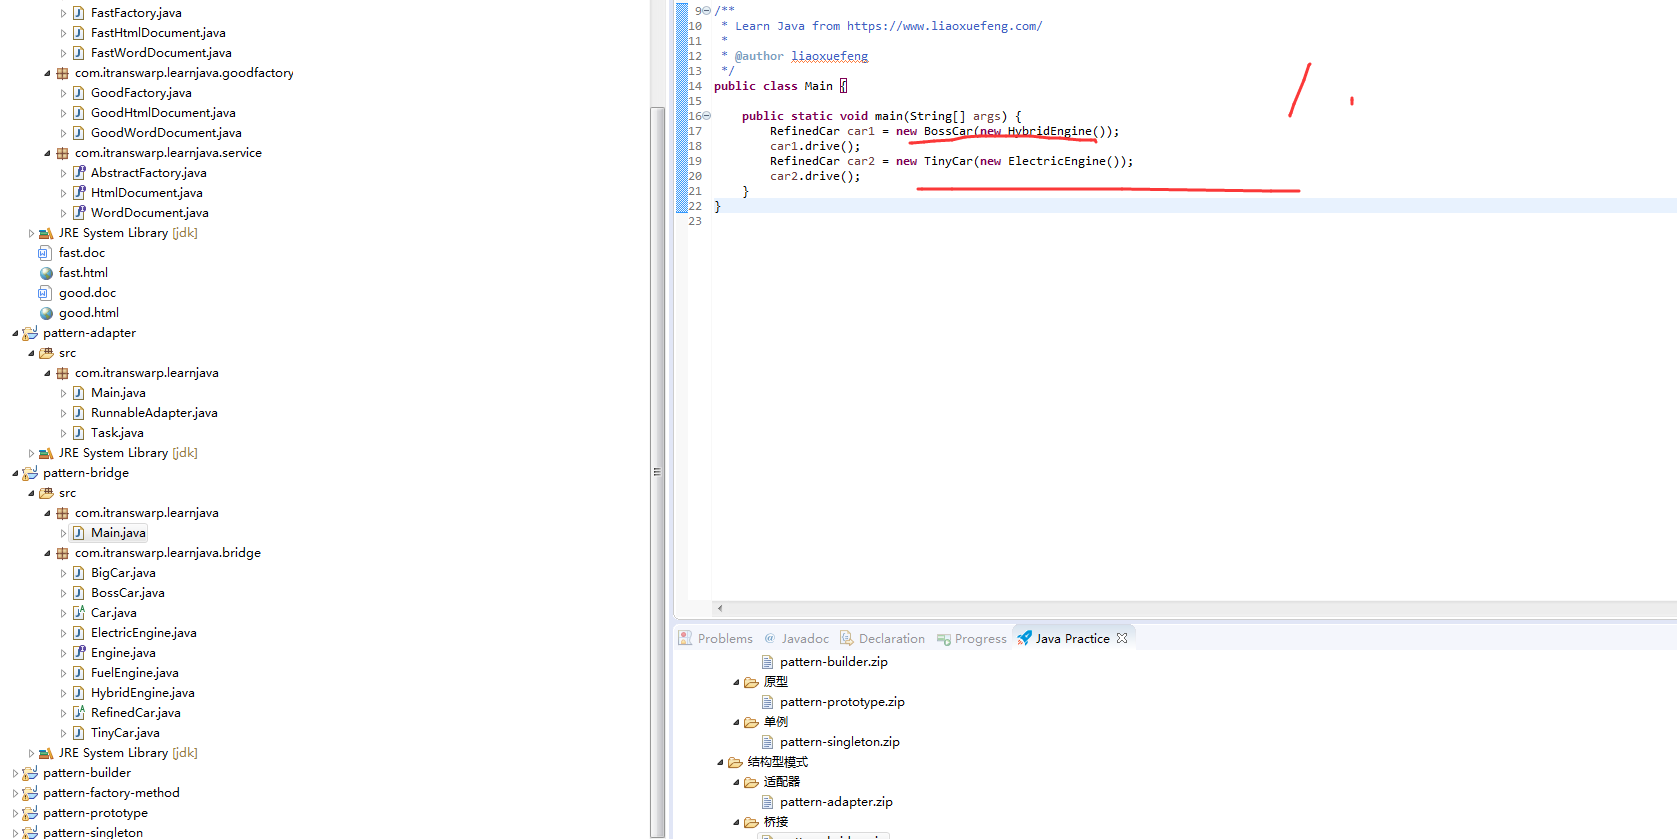Collapse the com.itranswarp.learnjava.service package

point(47,153)
